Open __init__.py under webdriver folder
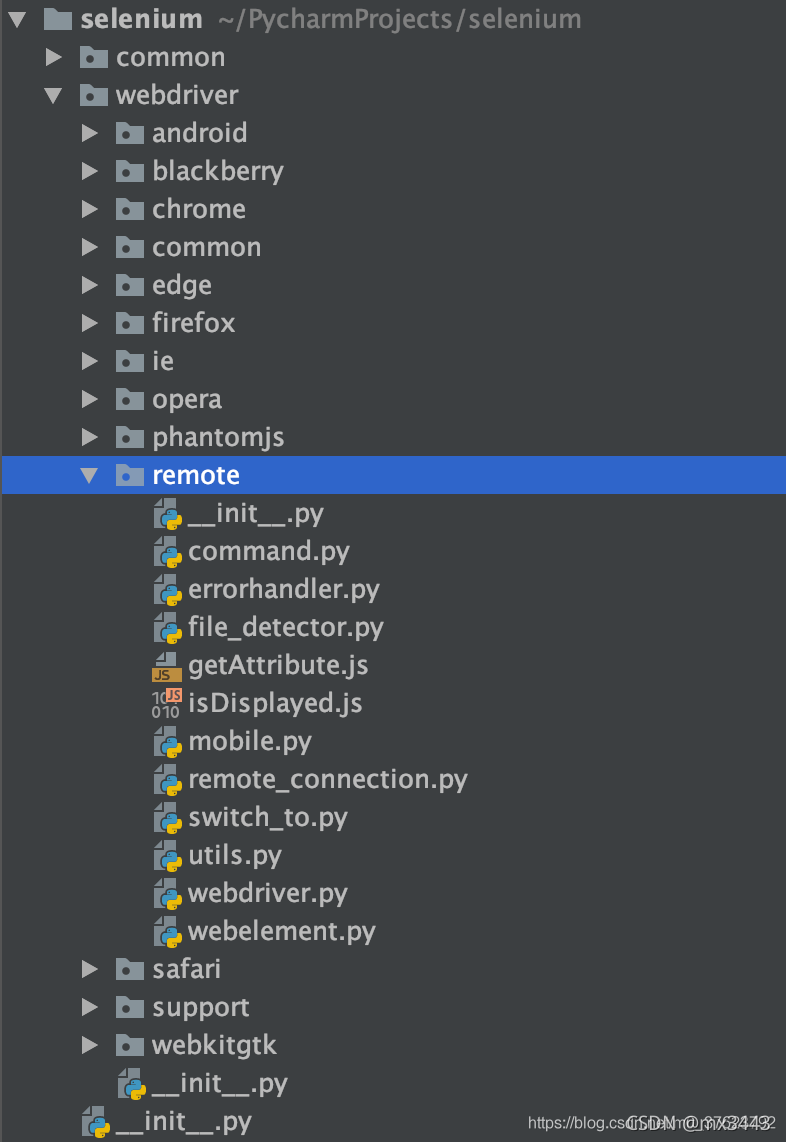Viewport: 786px width, 1142px height. 219,1084
